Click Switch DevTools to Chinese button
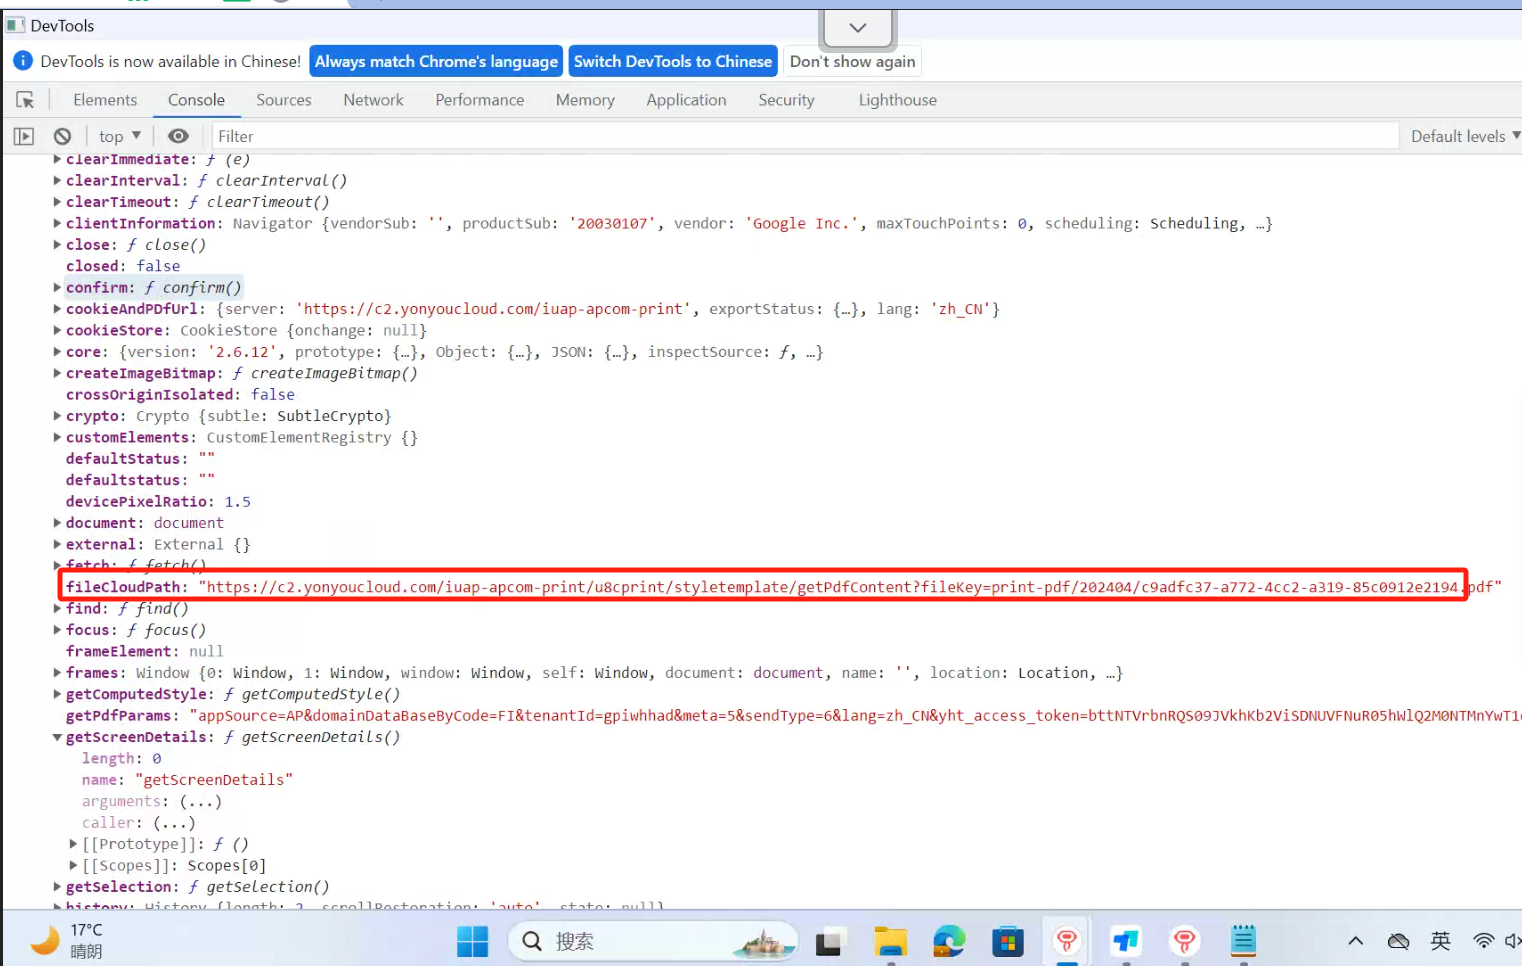 click(673, 62)
